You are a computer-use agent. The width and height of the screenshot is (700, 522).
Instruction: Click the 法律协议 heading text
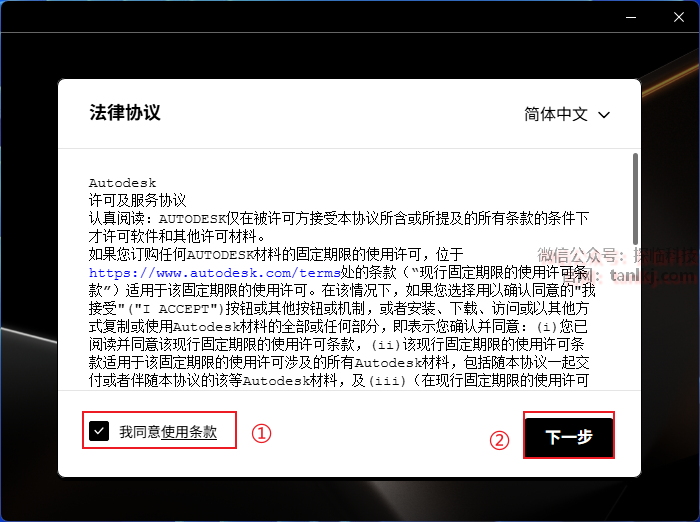(x=125, y=112)
